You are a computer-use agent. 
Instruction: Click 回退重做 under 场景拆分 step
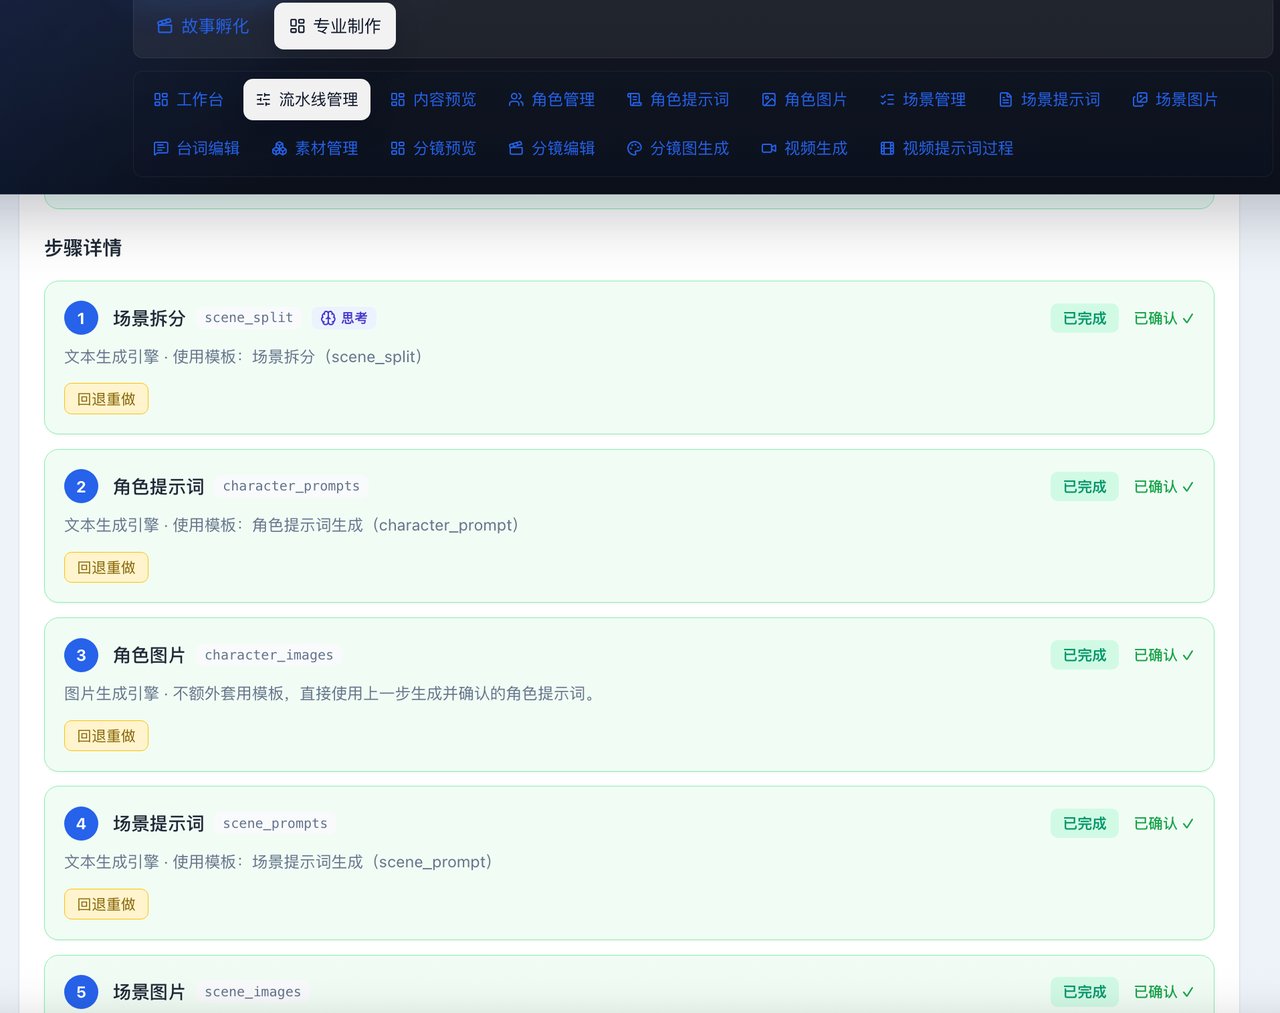[106, 399]
